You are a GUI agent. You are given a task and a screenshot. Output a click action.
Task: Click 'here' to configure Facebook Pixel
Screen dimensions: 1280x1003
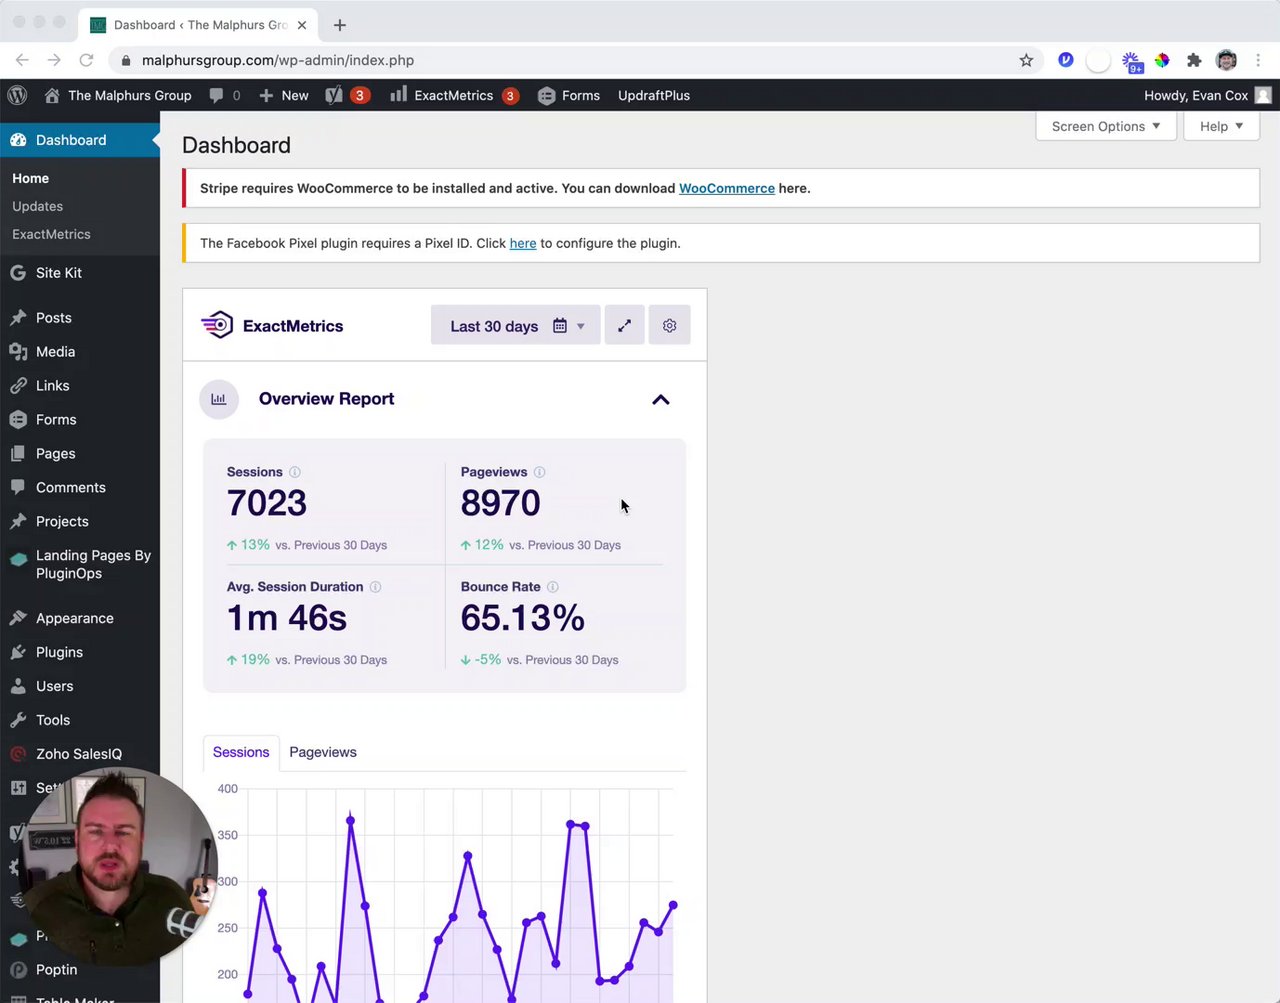point(523,243)
